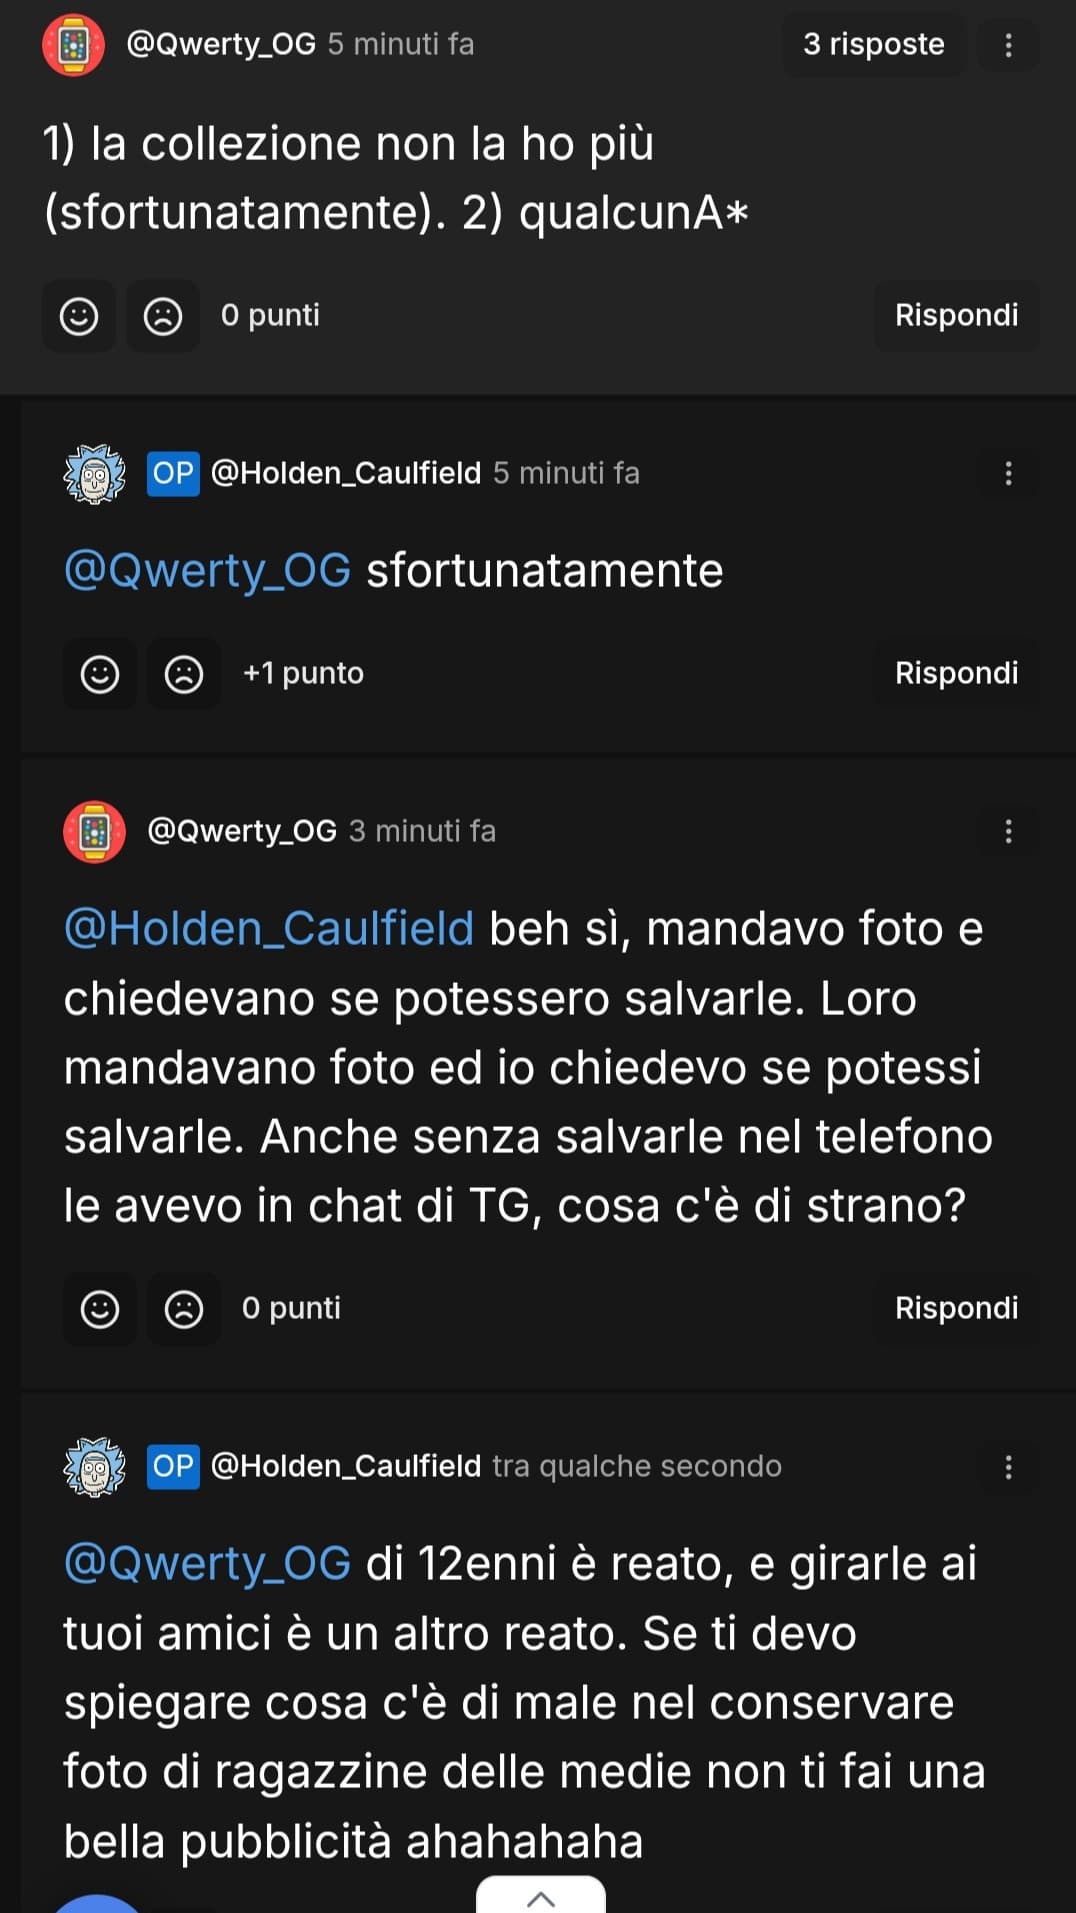Click Rispondi under the "sfortunatamente" reply
The width and height of the screenshot is (1076, 1913).
coord(957,674)
